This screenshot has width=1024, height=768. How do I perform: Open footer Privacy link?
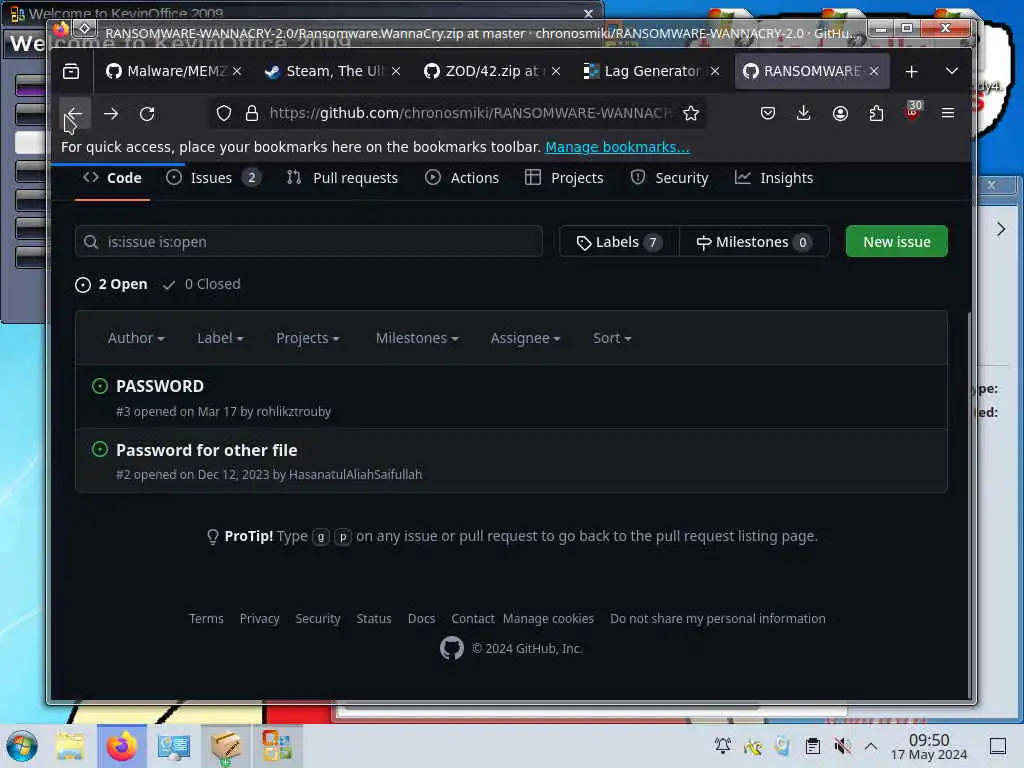point(259,618)
